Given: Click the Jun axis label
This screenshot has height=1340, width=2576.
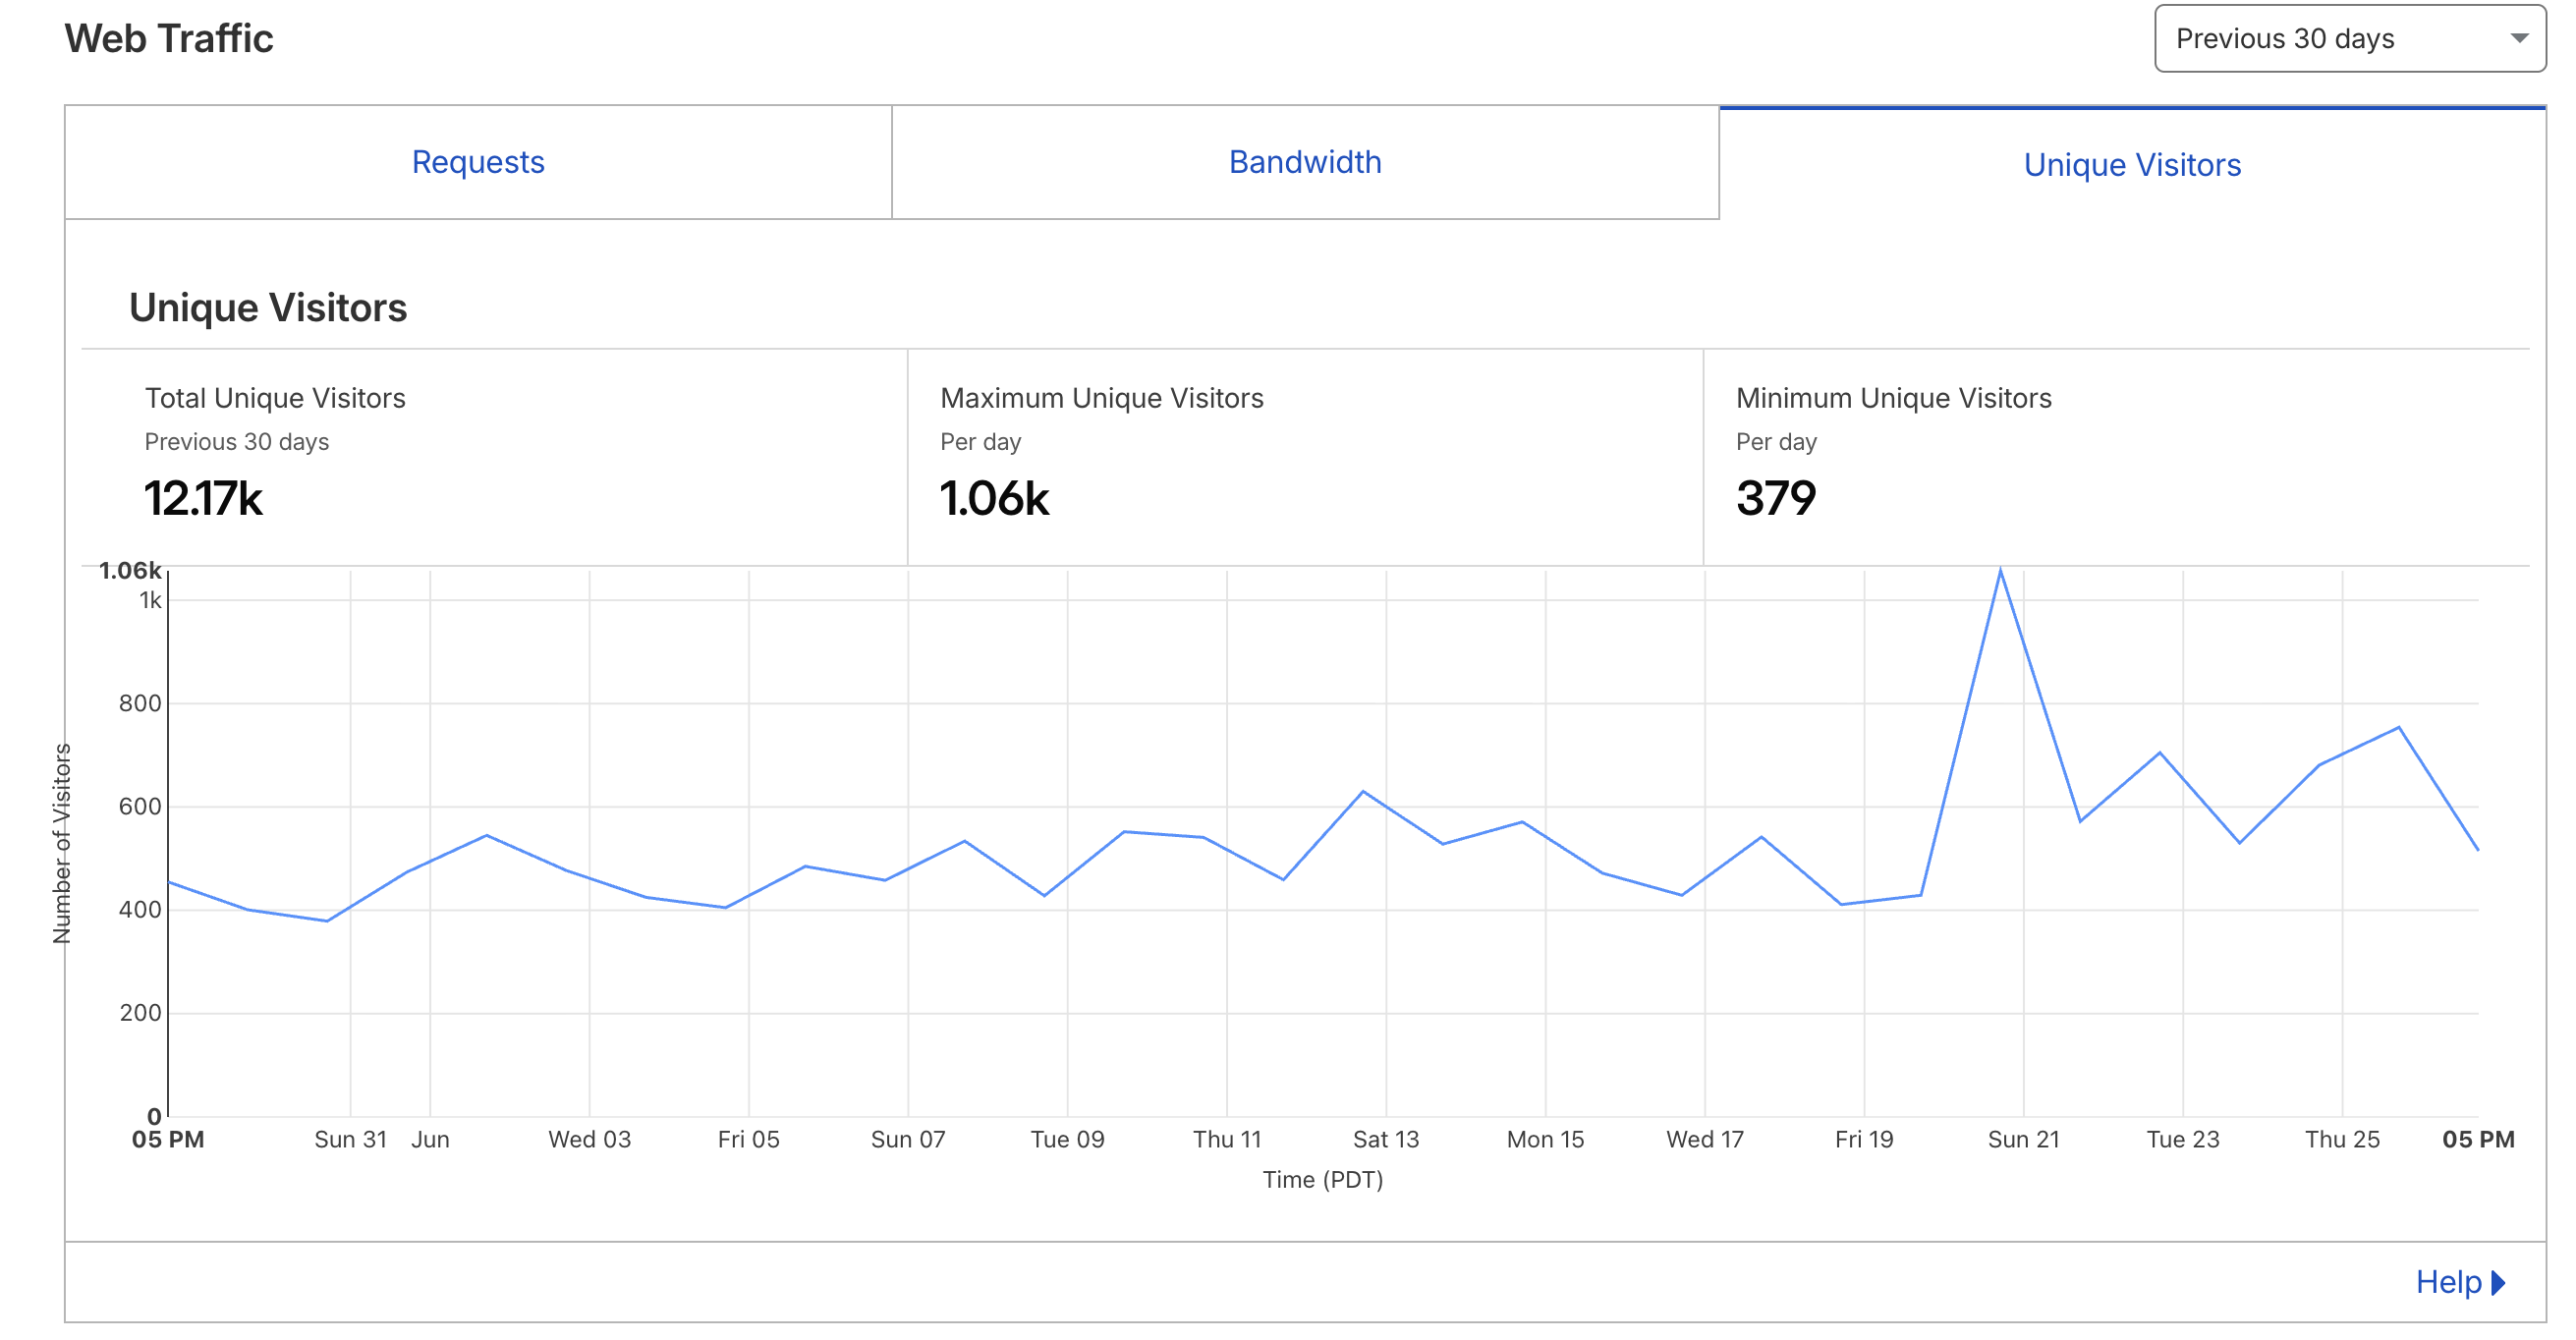Looking at the screenshot, I should coord(430,1139).
